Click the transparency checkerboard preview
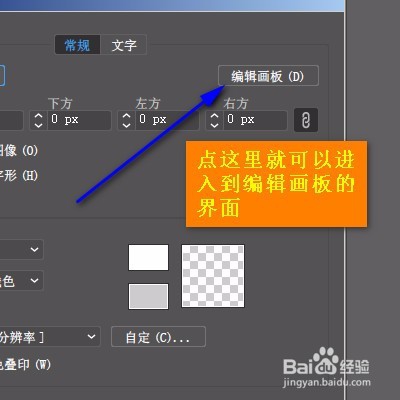This screenshot has width=400, height=400. (x=213, y=276)
